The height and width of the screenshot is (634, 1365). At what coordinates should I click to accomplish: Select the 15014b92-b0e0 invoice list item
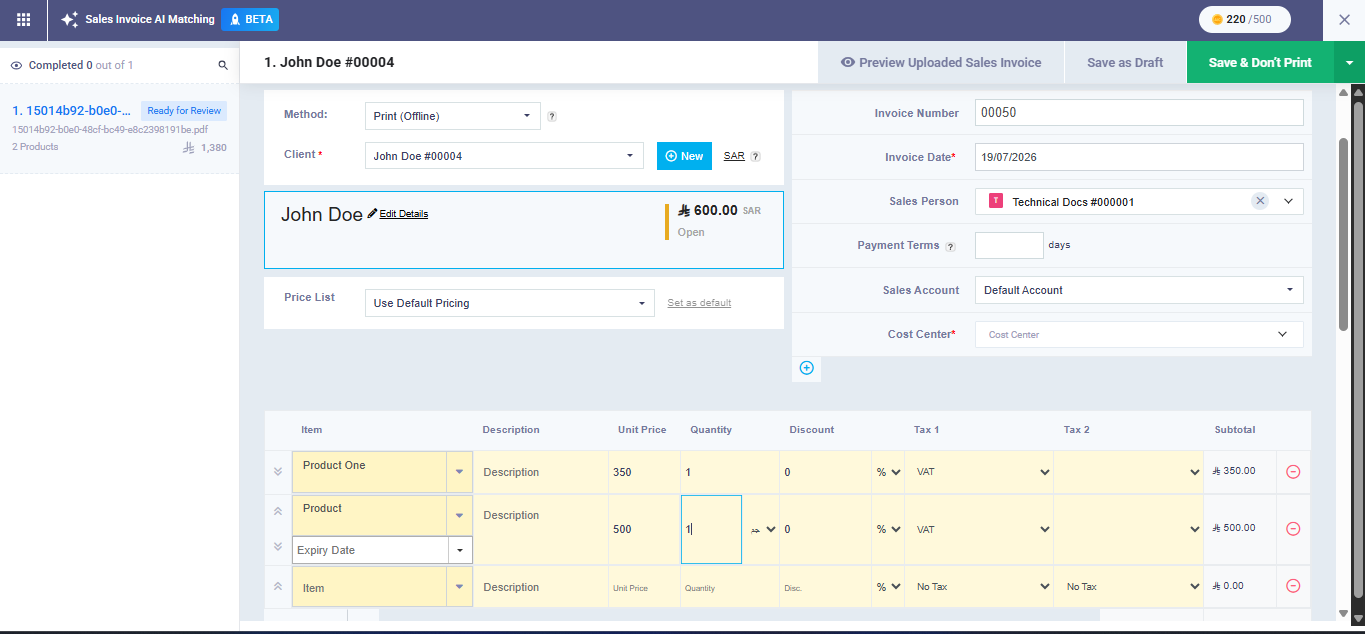119,128
